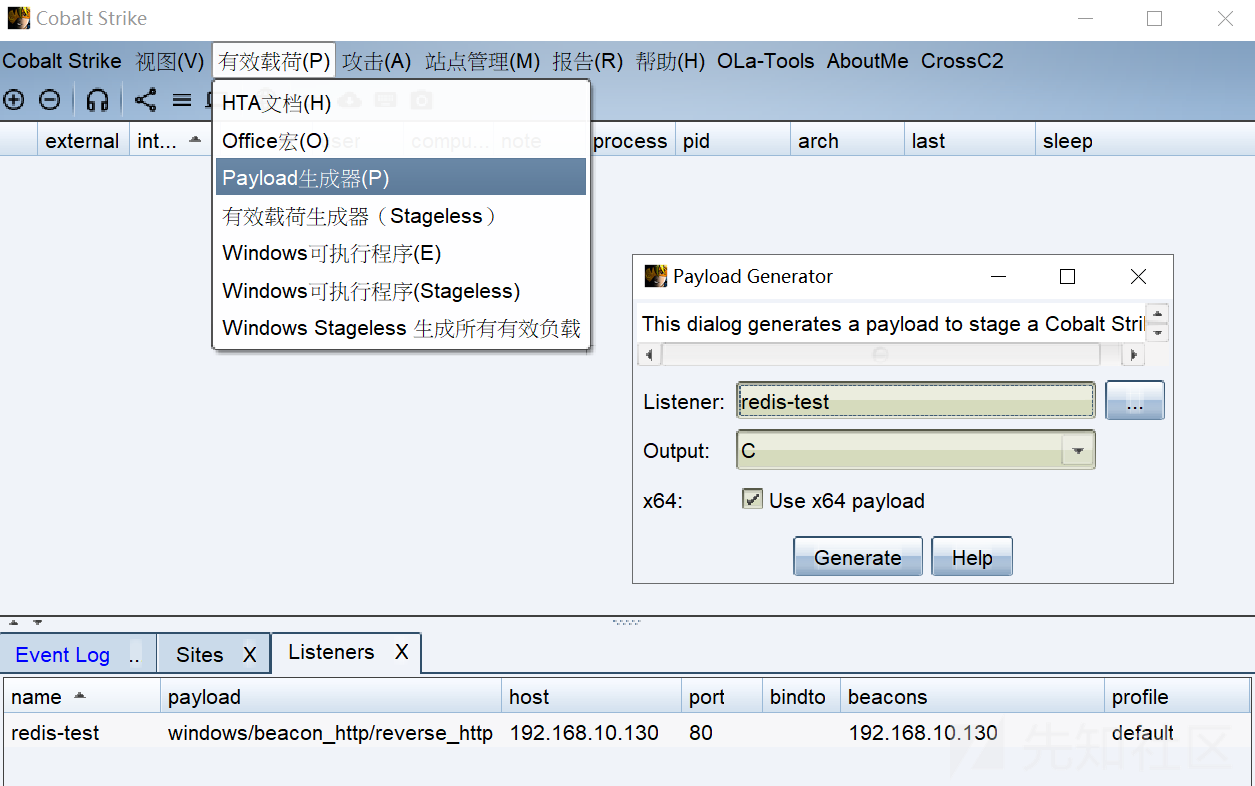Sort listeners by beacons column header
1255x786 pixels.
tap(972, 697)
